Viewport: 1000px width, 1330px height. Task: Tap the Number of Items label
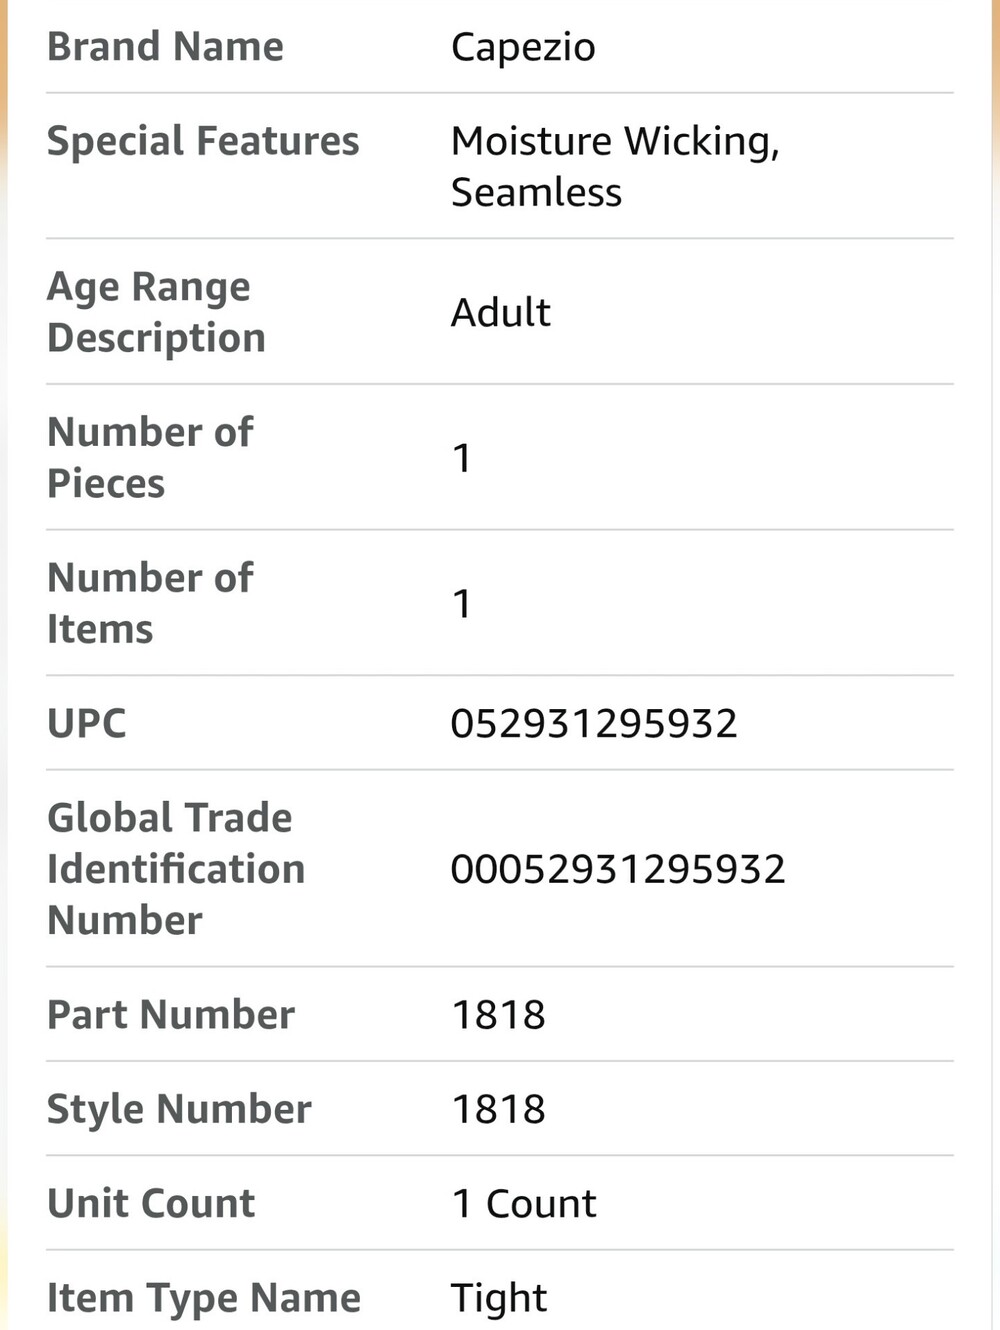[150, 603]
